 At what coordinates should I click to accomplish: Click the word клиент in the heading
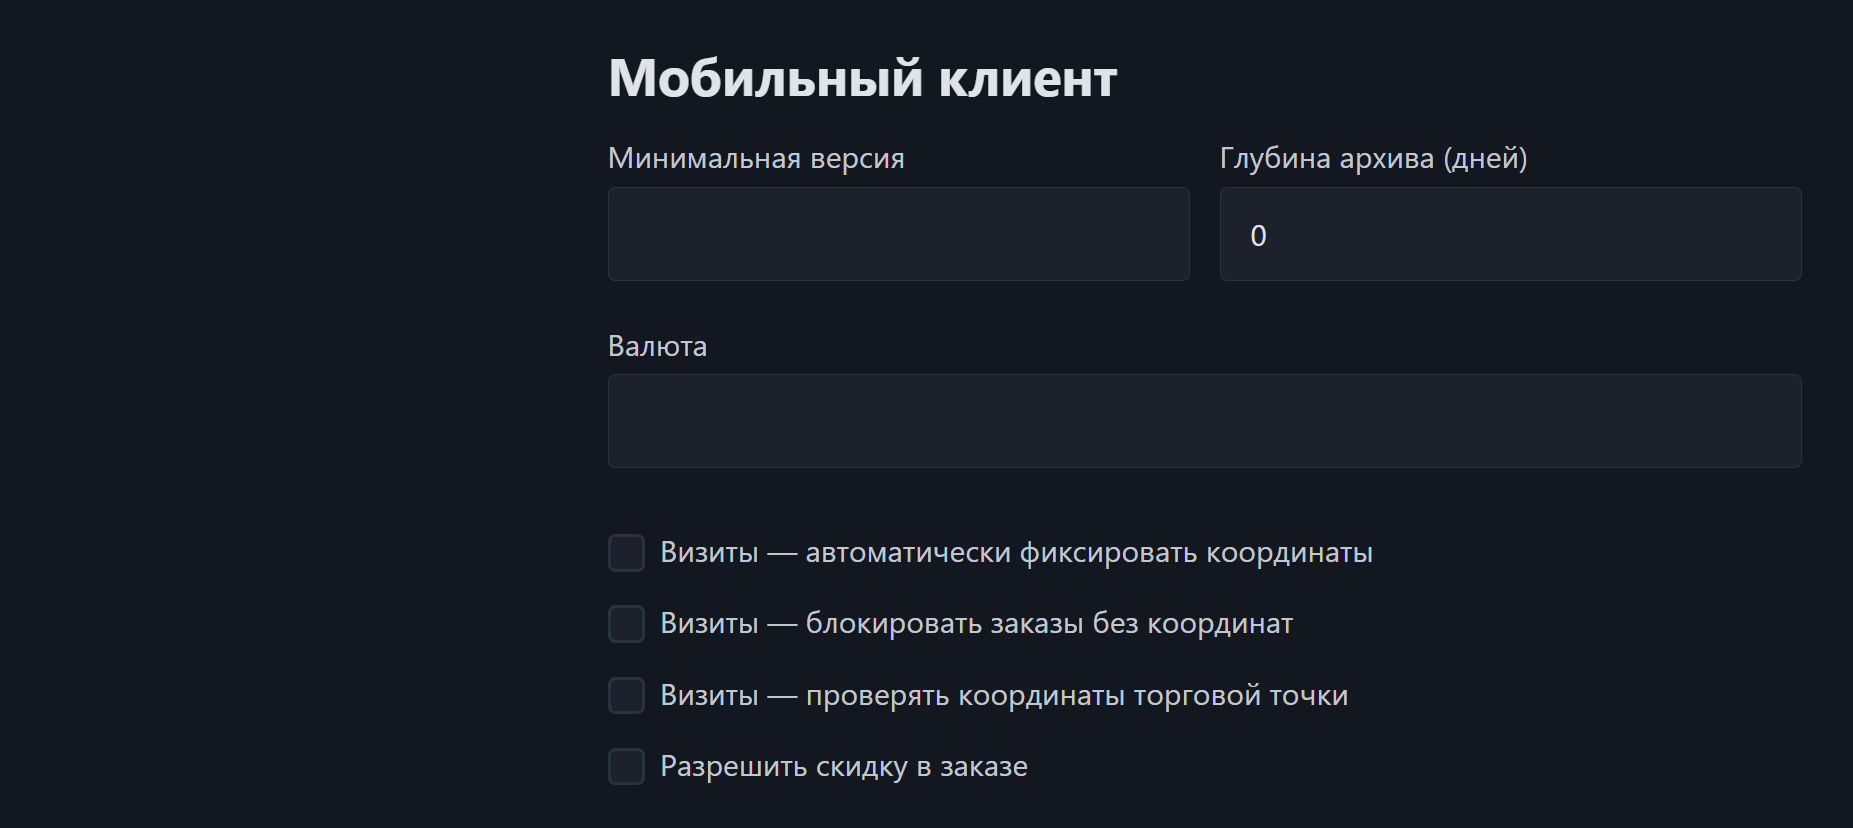[1028, 80]
